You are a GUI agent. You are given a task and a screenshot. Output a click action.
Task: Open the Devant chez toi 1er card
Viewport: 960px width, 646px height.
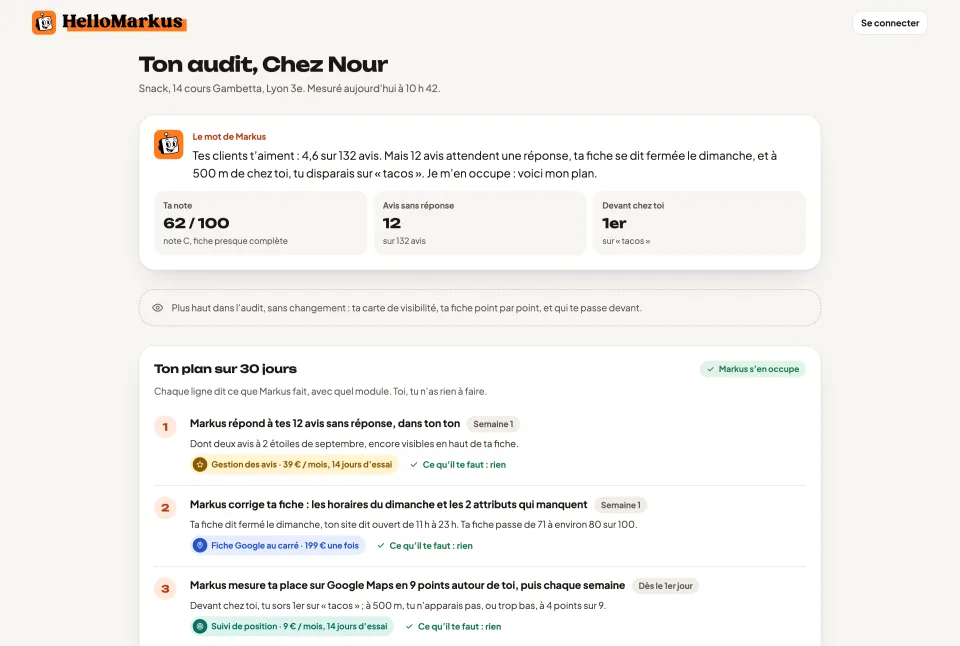699,223
